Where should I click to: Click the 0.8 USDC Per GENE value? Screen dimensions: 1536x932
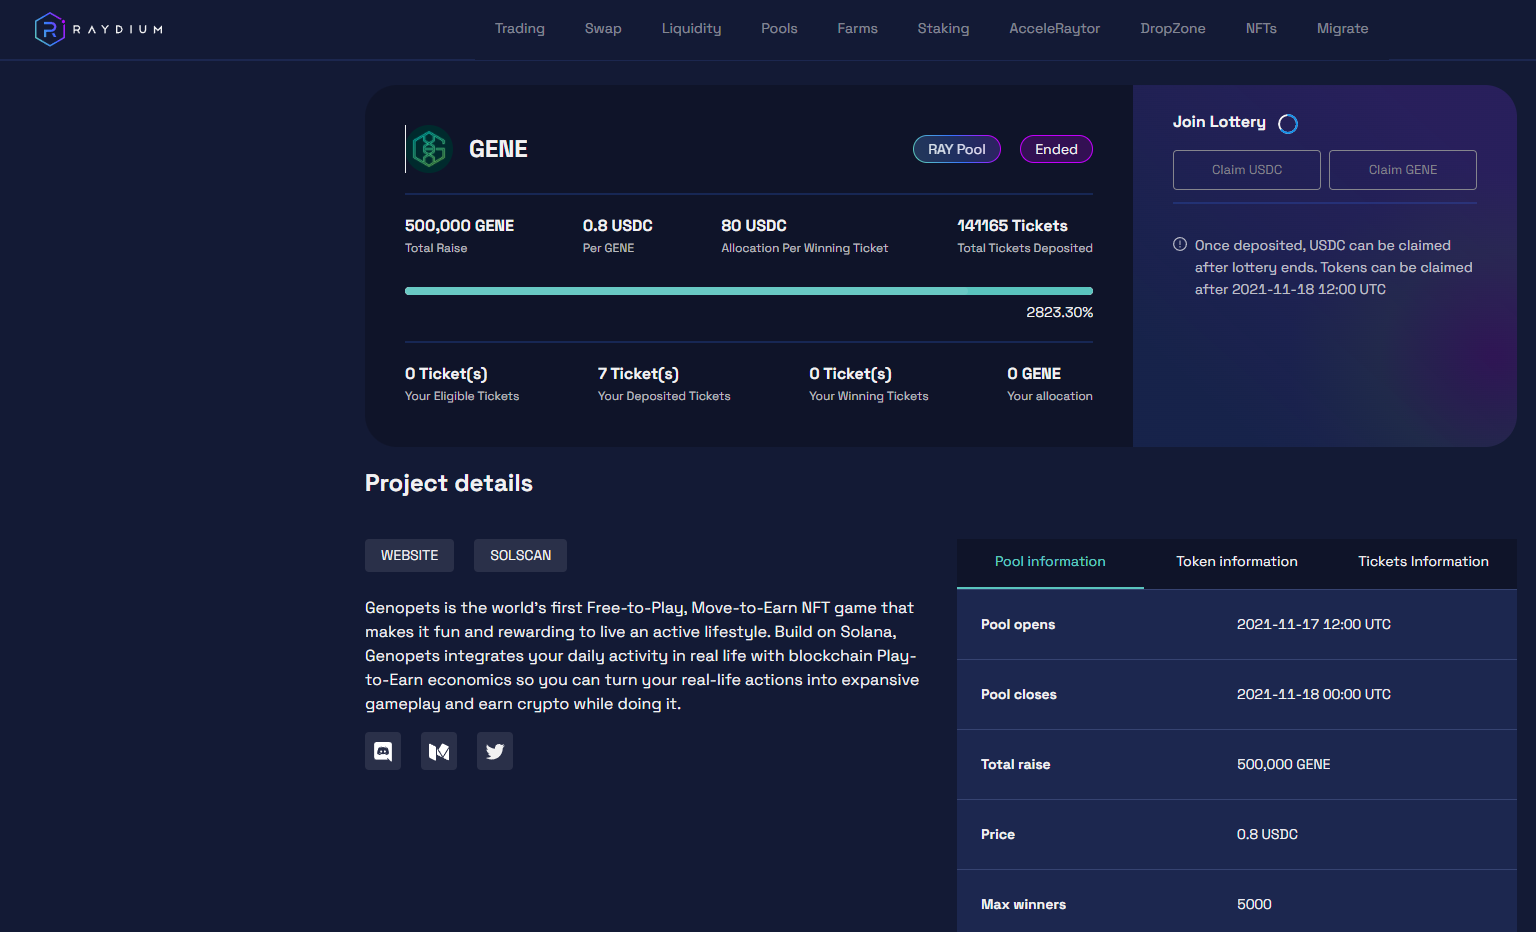coord(618,226)
